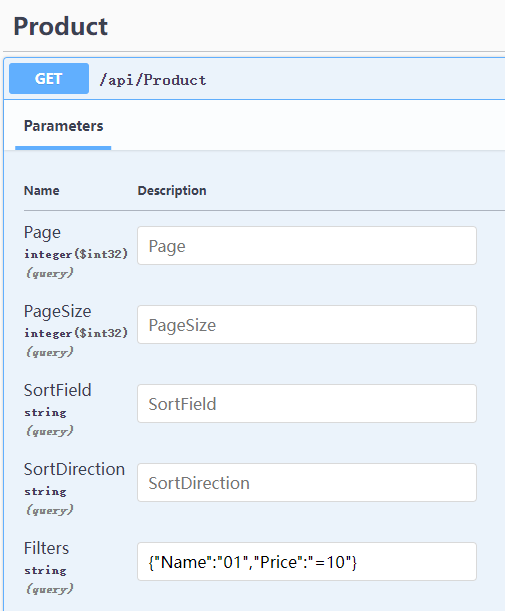Click string type under SortField
505x611 pixels.
click(45, 412)
